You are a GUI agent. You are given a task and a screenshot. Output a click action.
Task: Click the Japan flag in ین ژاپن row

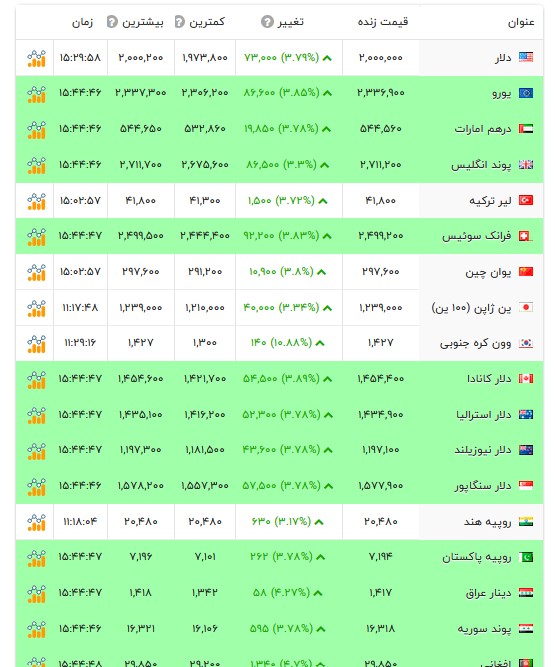[526, 307]
